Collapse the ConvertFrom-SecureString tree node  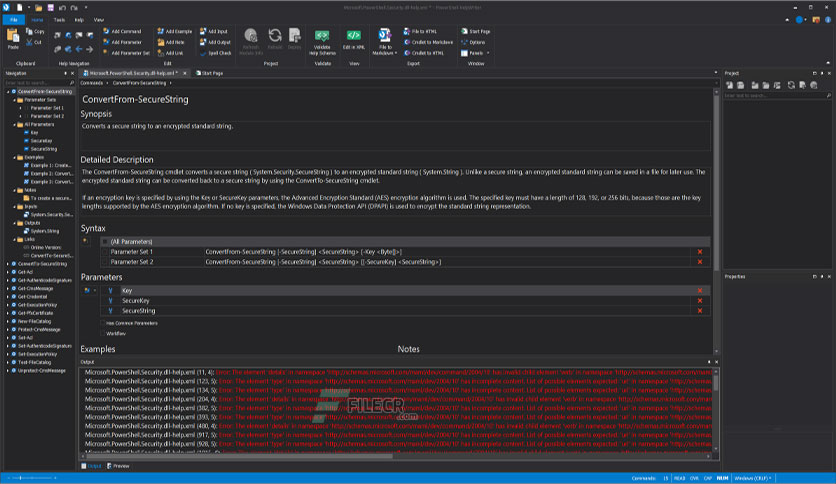8,92
